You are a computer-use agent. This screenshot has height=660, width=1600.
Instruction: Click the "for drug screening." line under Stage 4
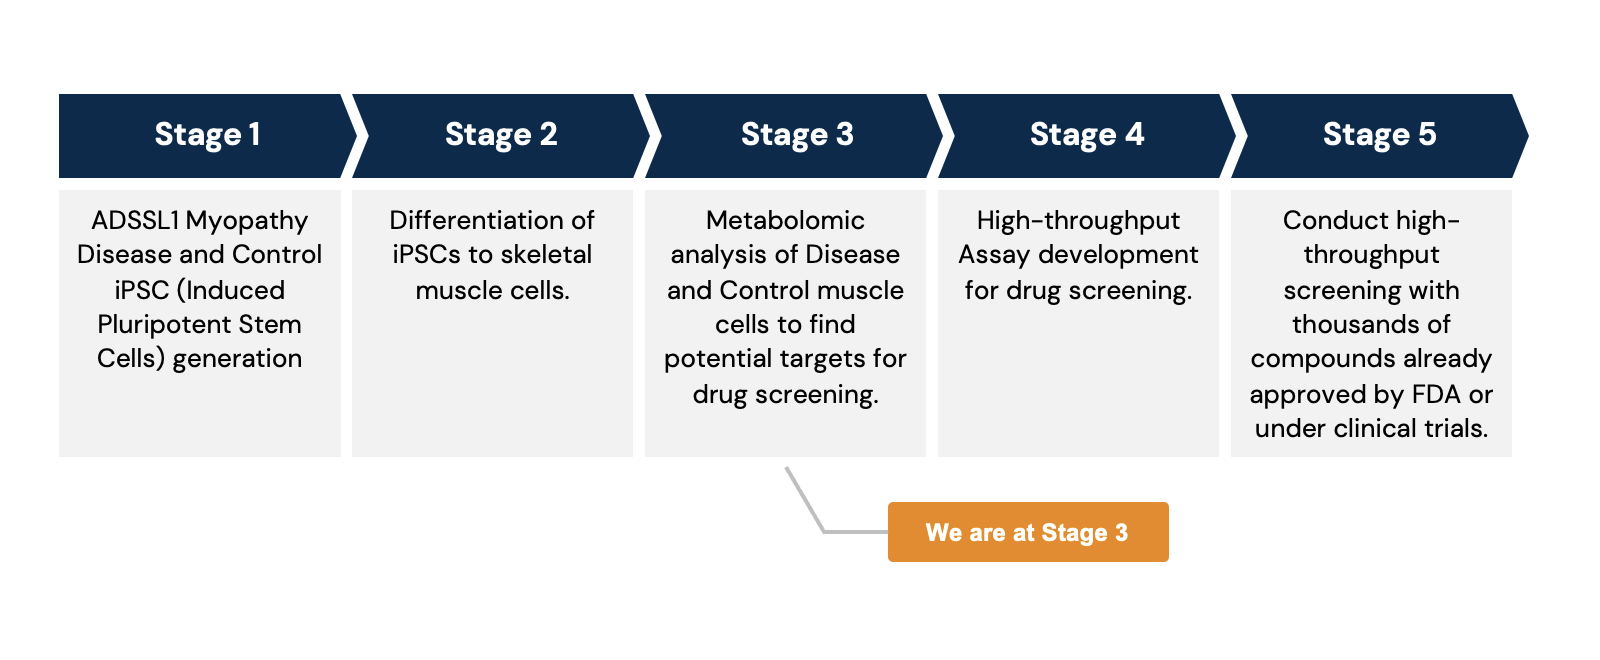click(1078, 290)
